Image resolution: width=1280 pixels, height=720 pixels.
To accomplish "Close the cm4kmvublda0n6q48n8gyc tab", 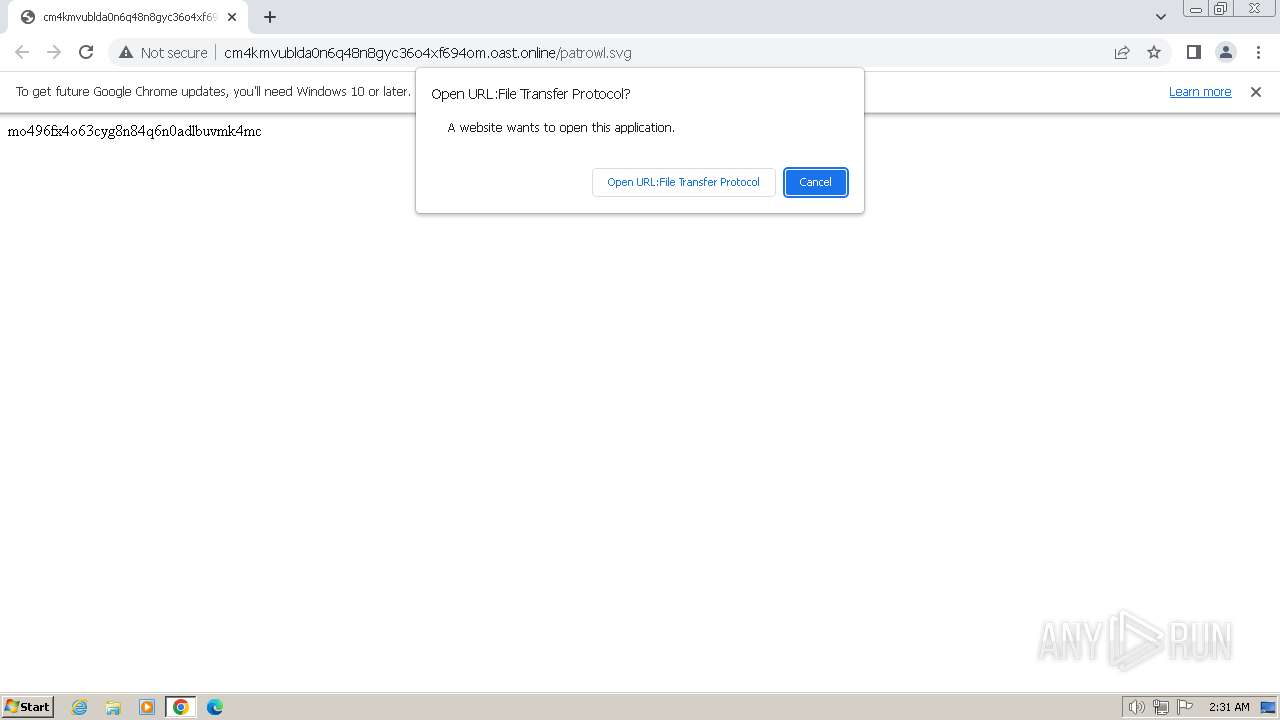I will click(232, 17).
